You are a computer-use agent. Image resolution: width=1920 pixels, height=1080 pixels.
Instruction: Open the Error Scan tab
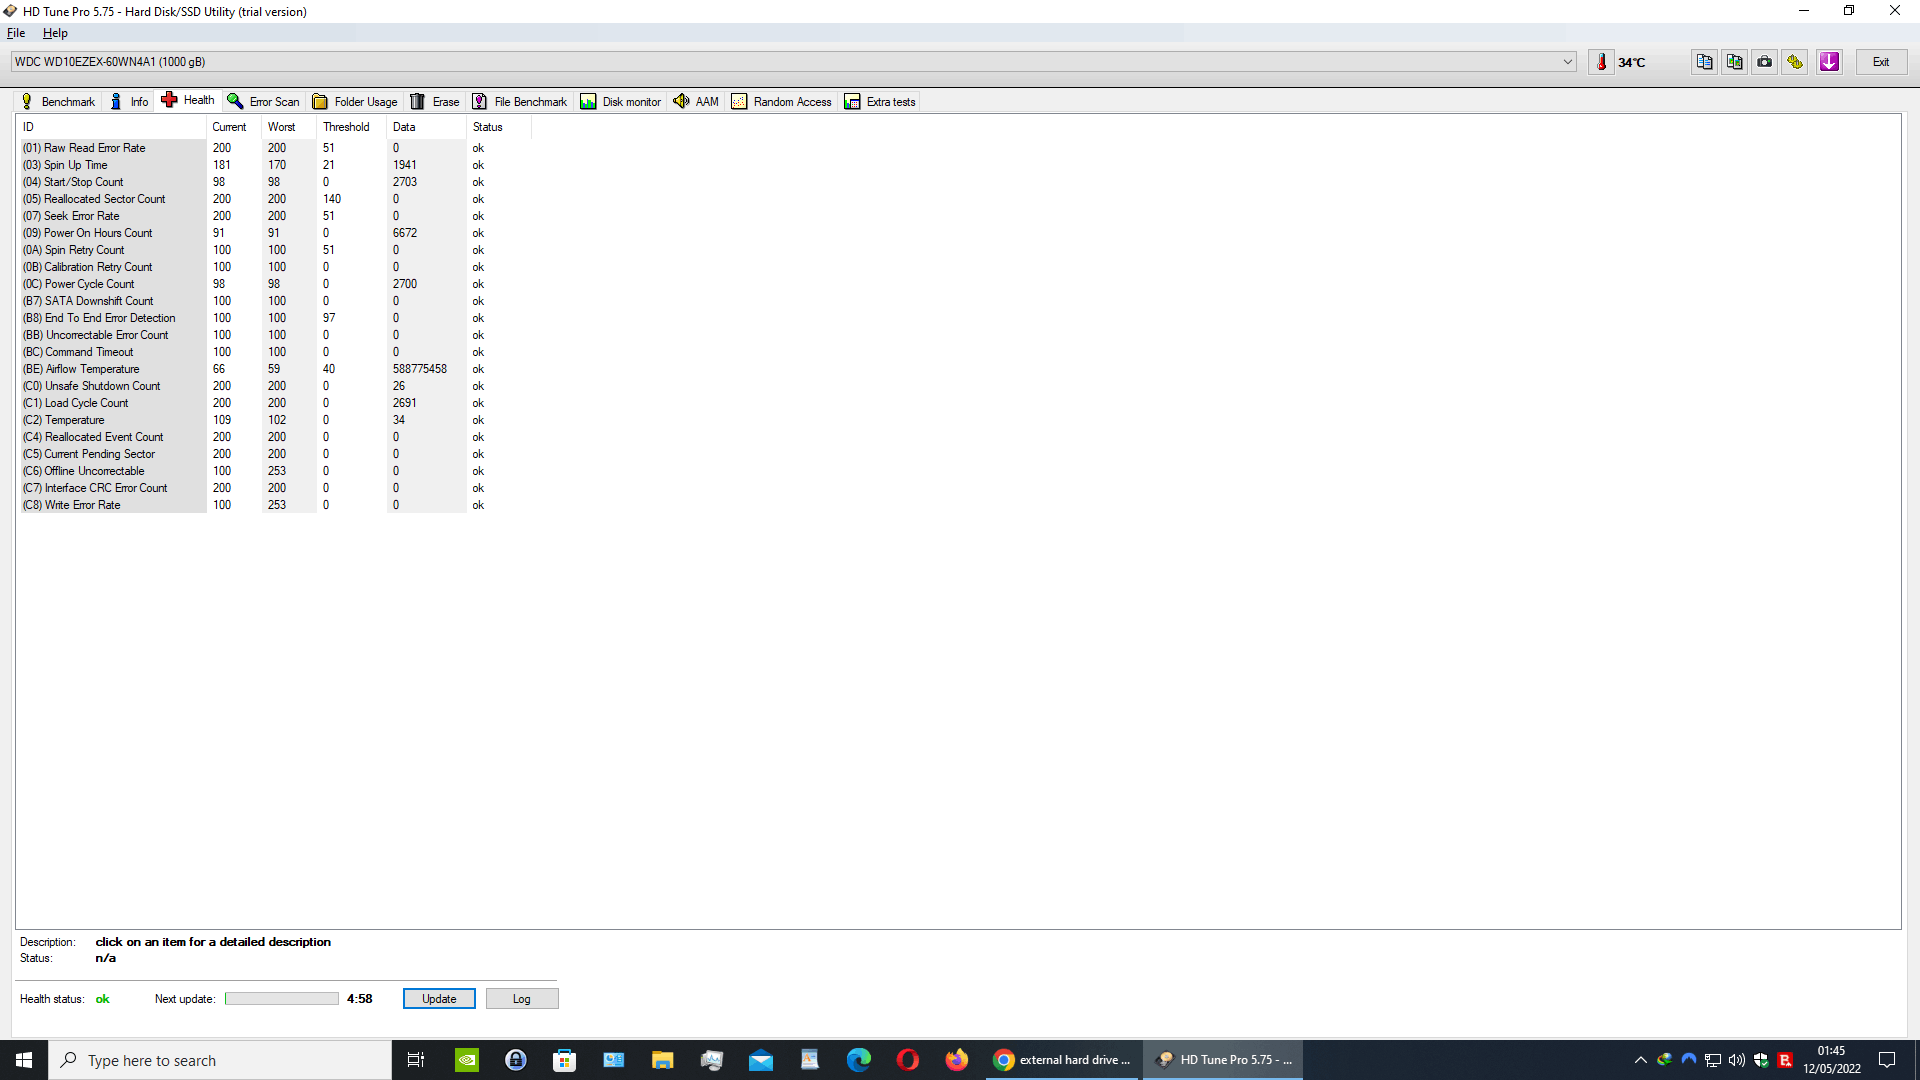point(264,102)
